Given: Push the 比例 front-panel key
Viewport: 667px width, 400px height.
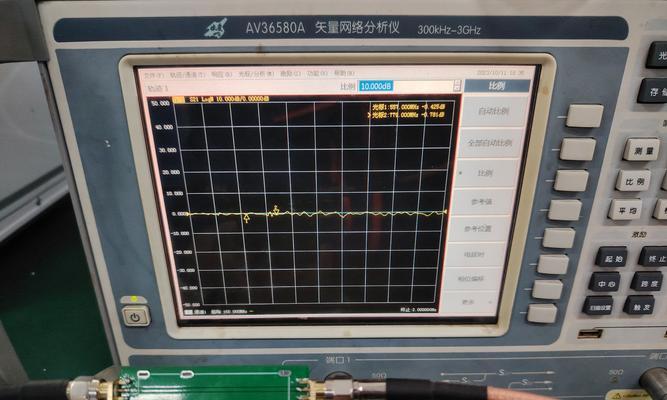Looking at the screenshot, I should coord(633,181).
